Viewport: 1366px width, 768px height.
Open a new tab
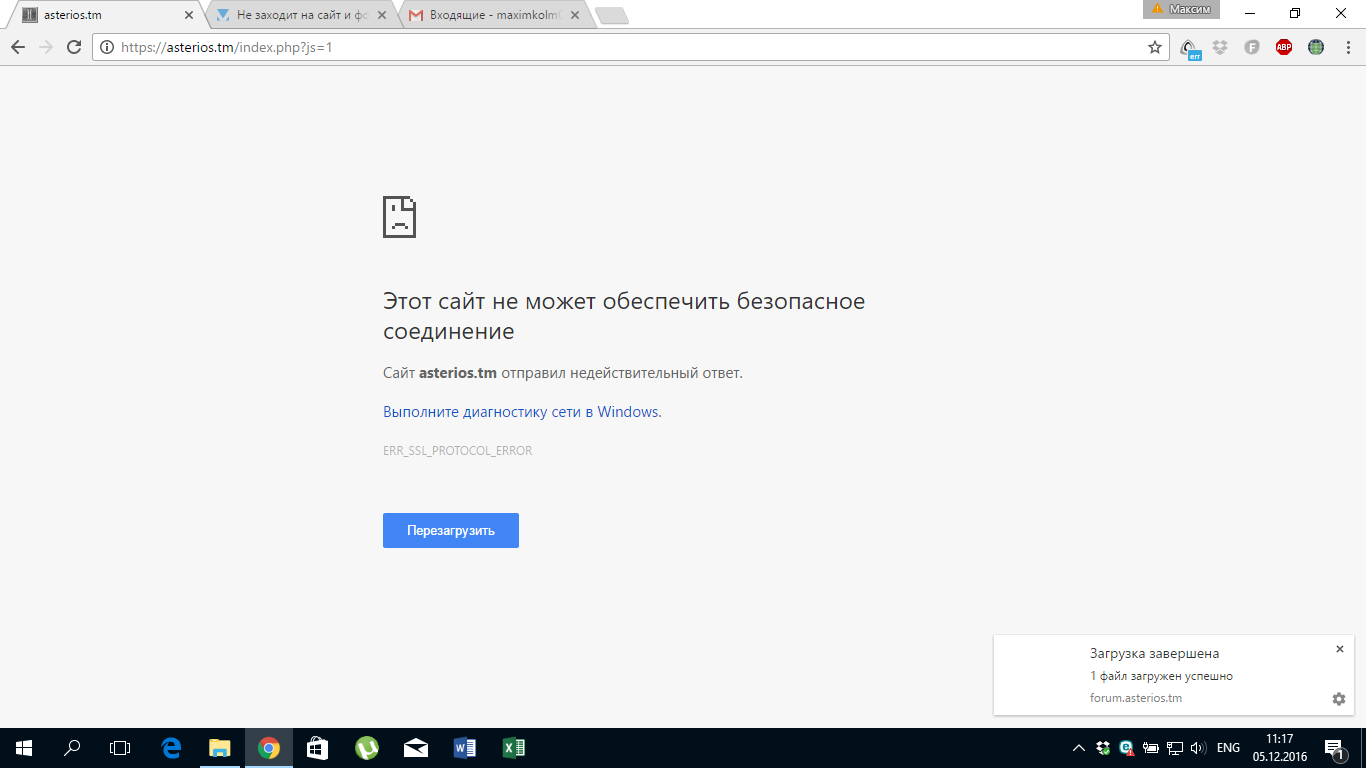click(611, 15)
